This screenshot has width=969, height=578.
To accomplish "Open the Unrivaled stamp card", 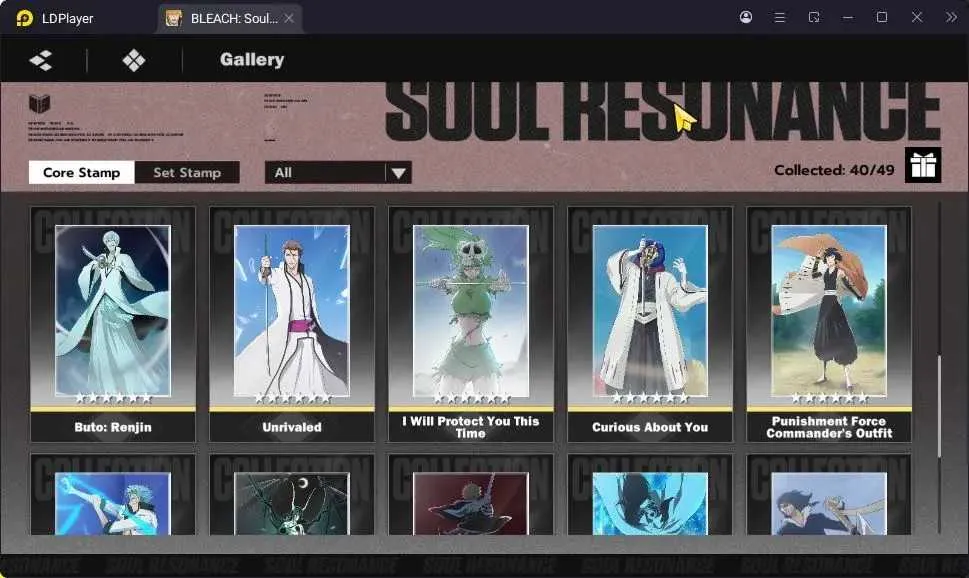I will point(292,325).
